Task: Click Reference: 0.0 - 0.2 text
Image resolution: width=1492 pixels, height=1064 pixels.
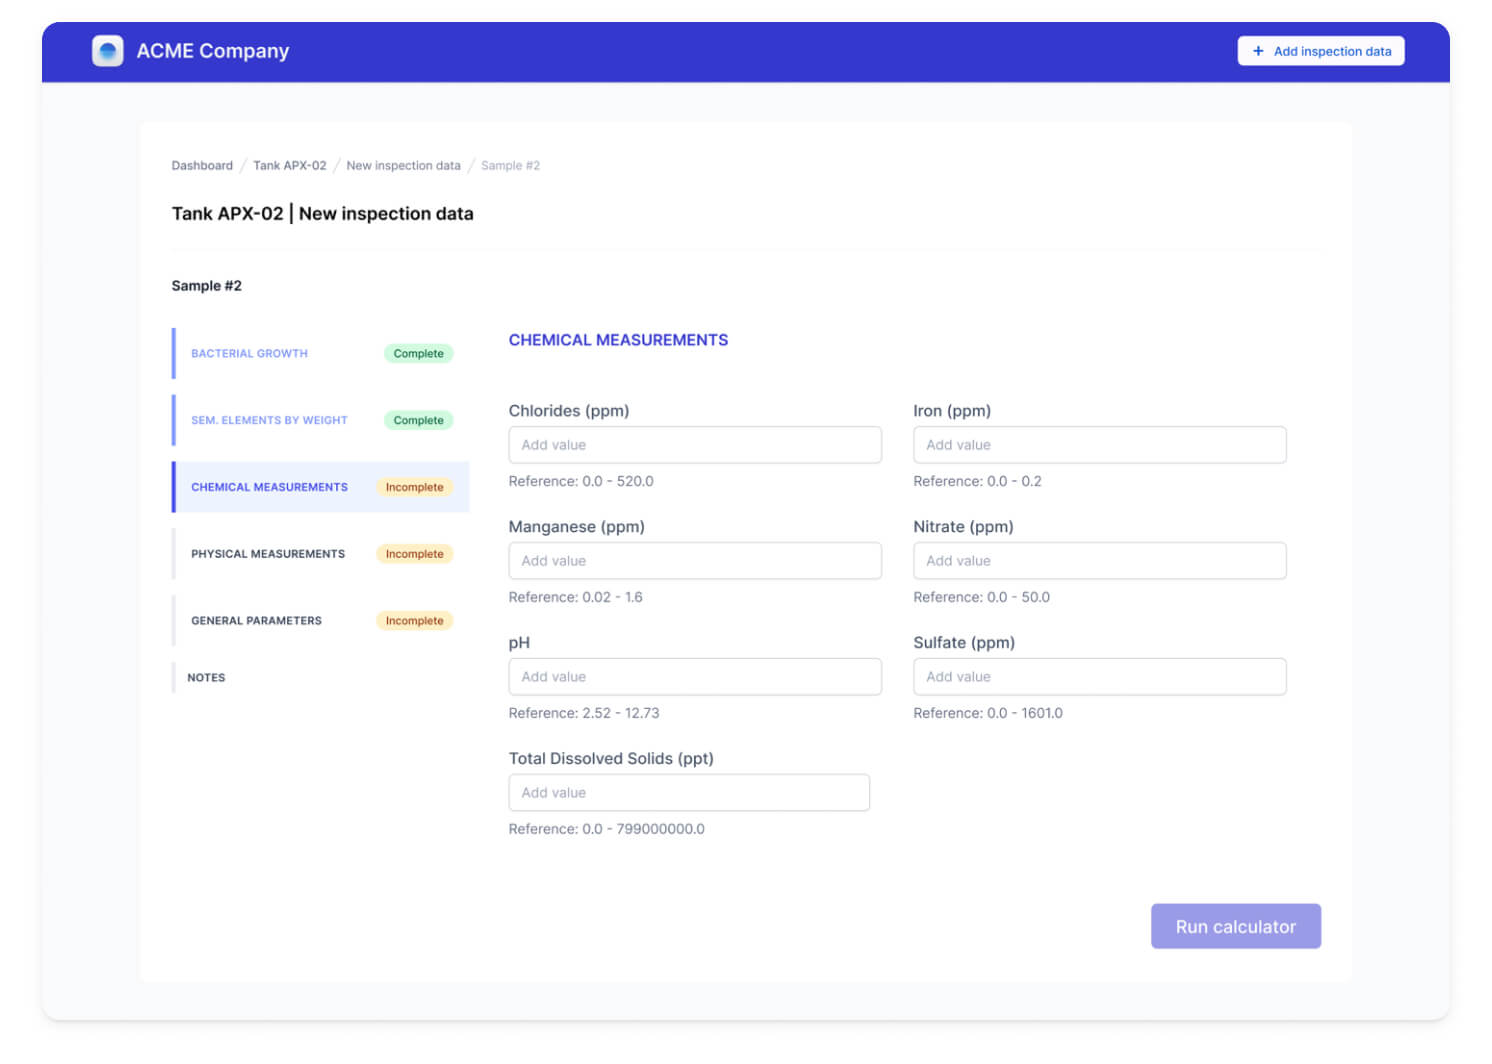Action: point(977,482)
